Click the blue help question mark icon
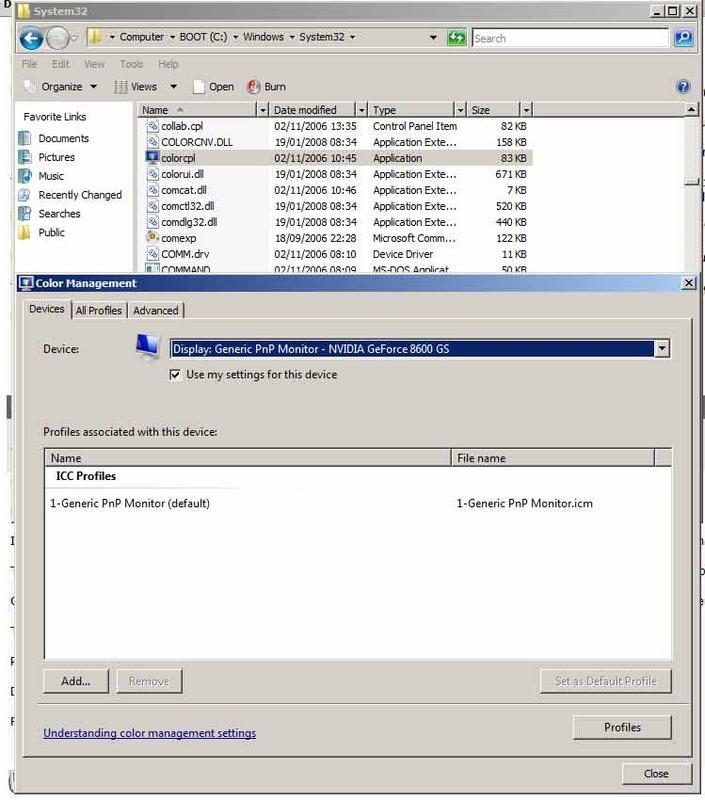Viewport: 705px width, 800px height. click(684, 87)
